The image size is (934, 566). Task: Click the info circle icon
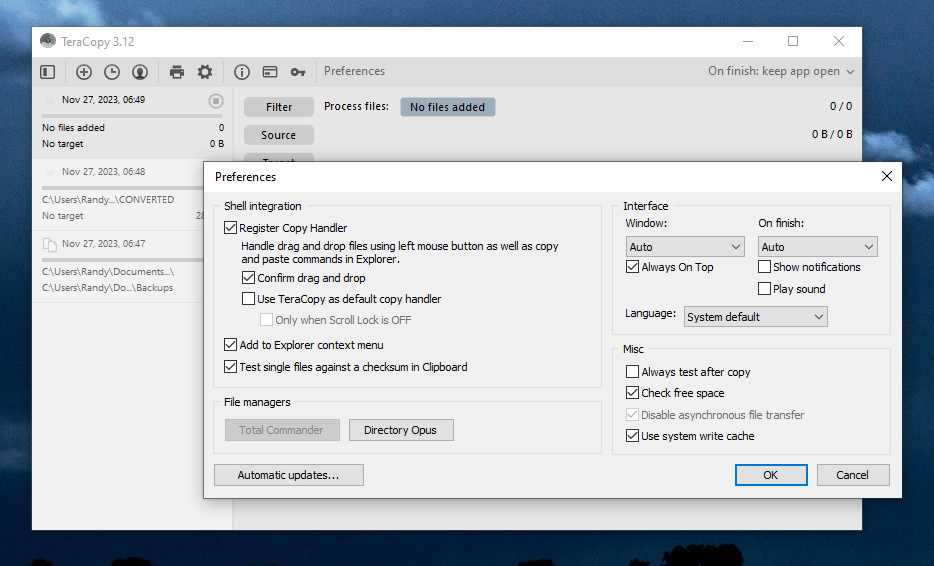coord(241,72)
